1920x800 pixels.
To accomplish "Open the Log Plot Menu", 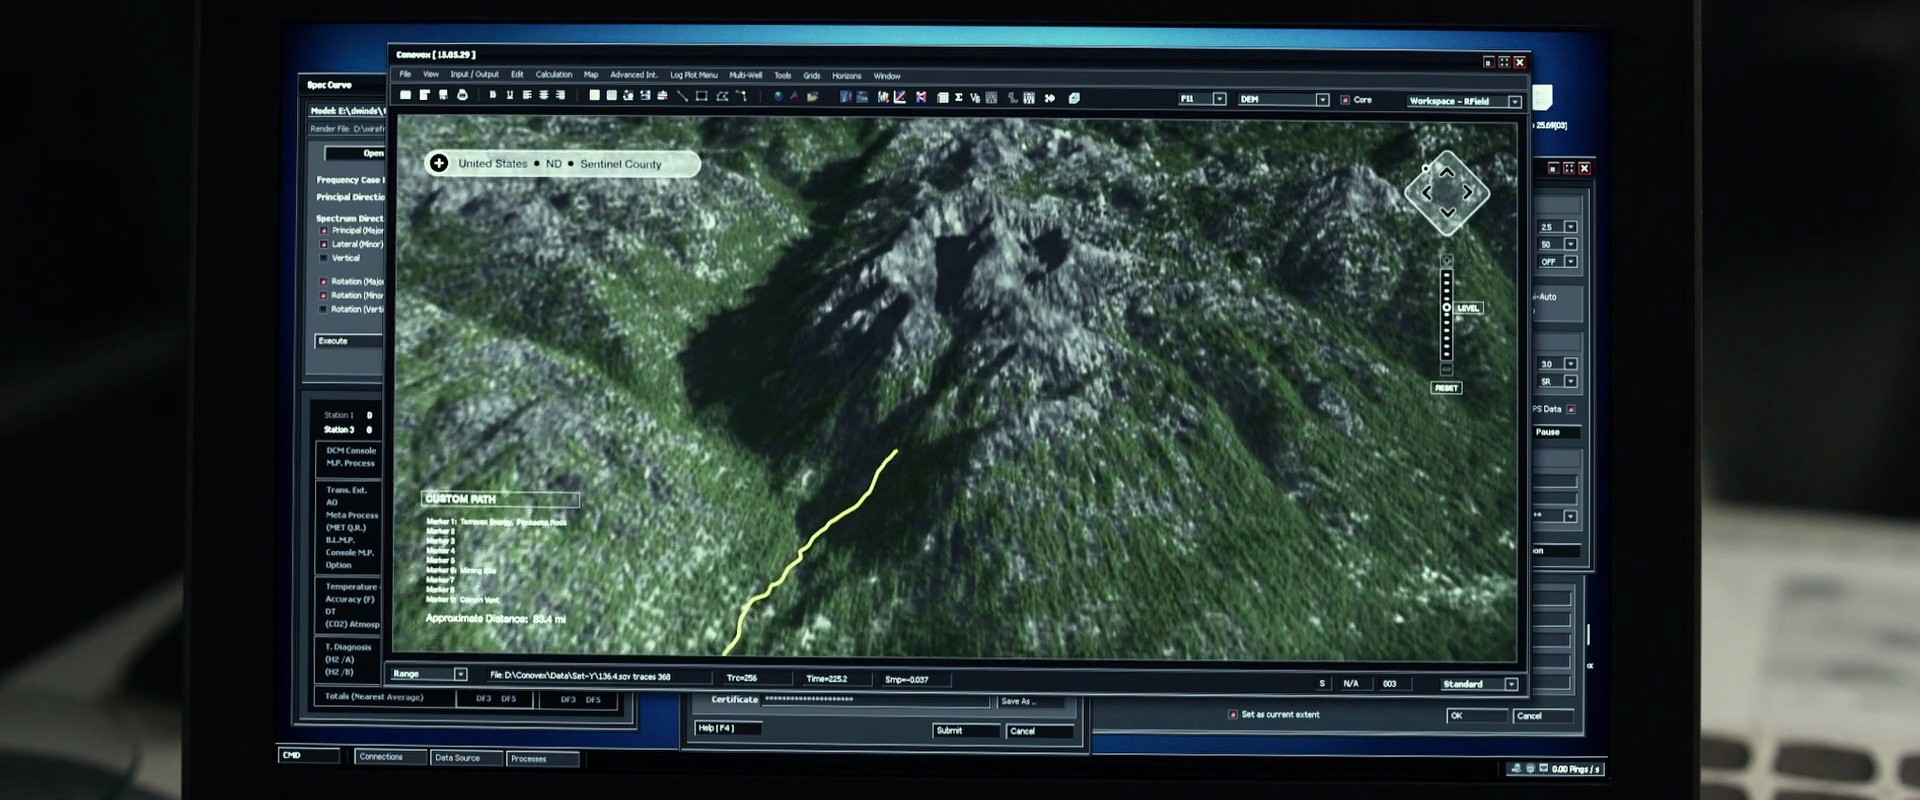I will tap(694, 75).
